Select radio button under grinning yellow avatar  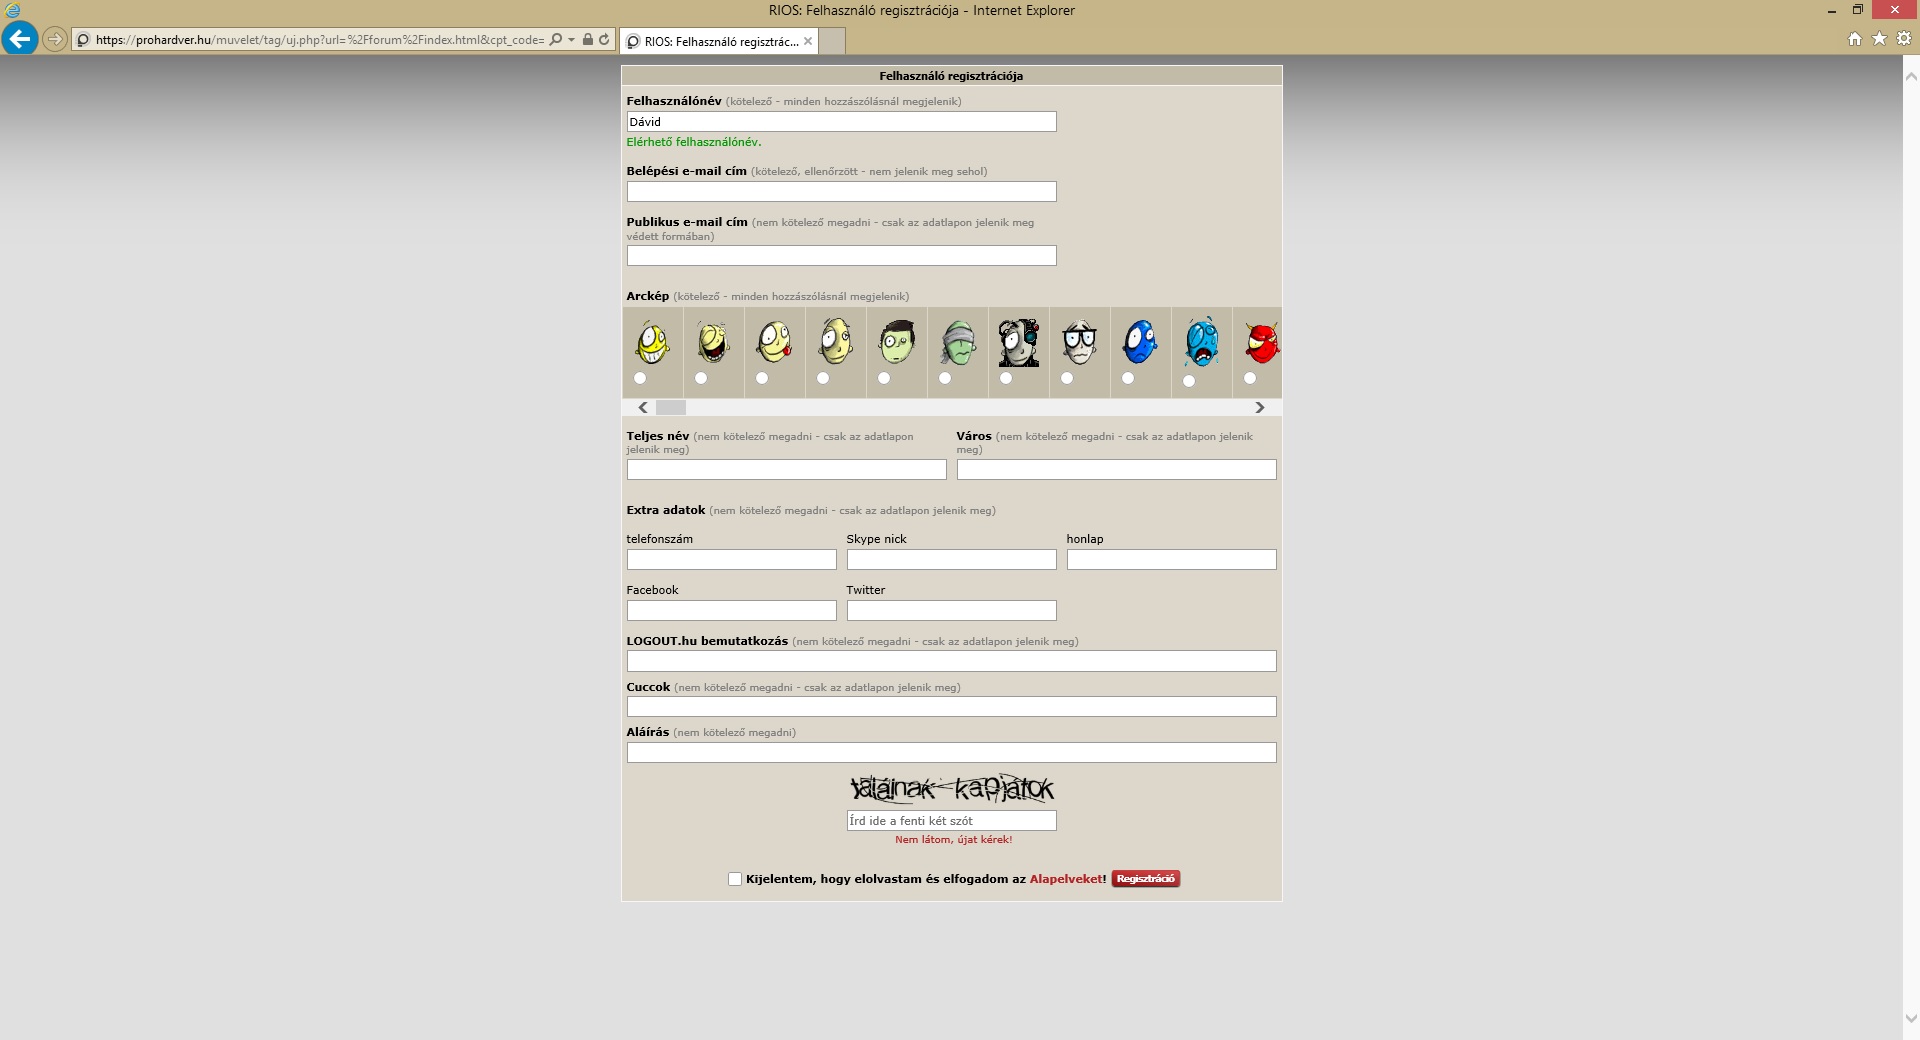640,378
